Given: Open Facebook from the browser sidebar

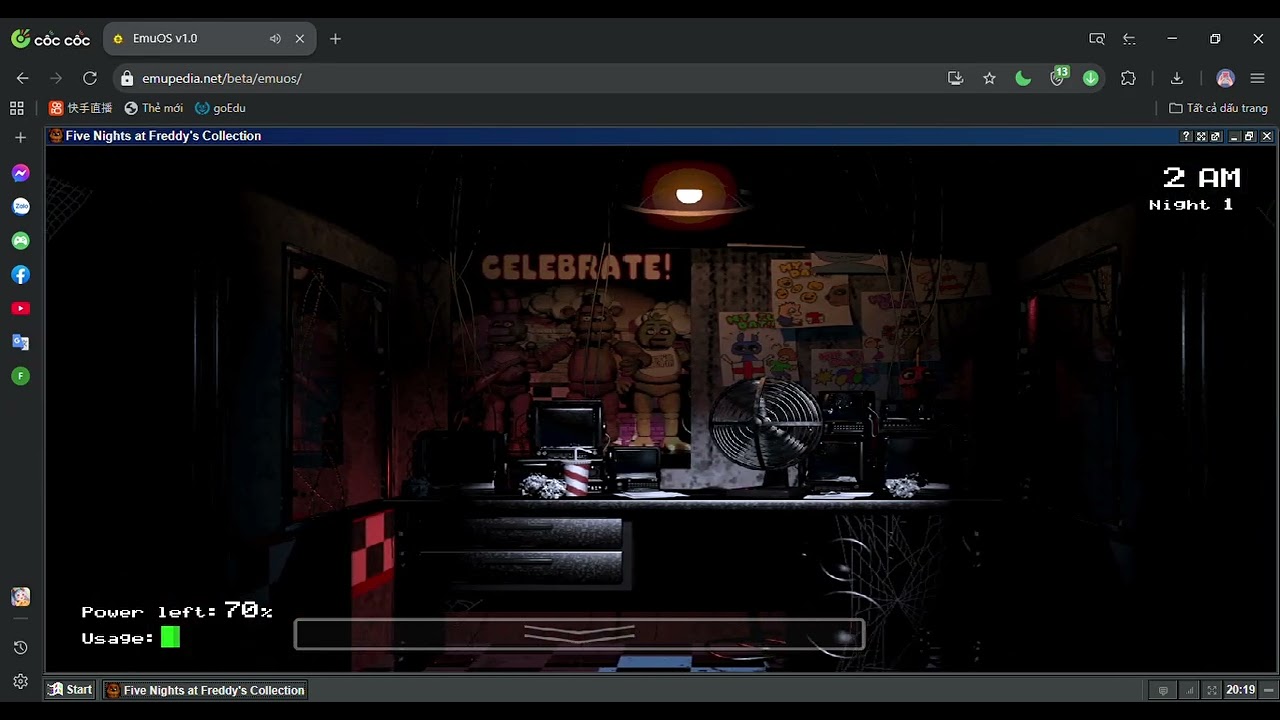Looking at the screenshot, I should coord(20,275).
